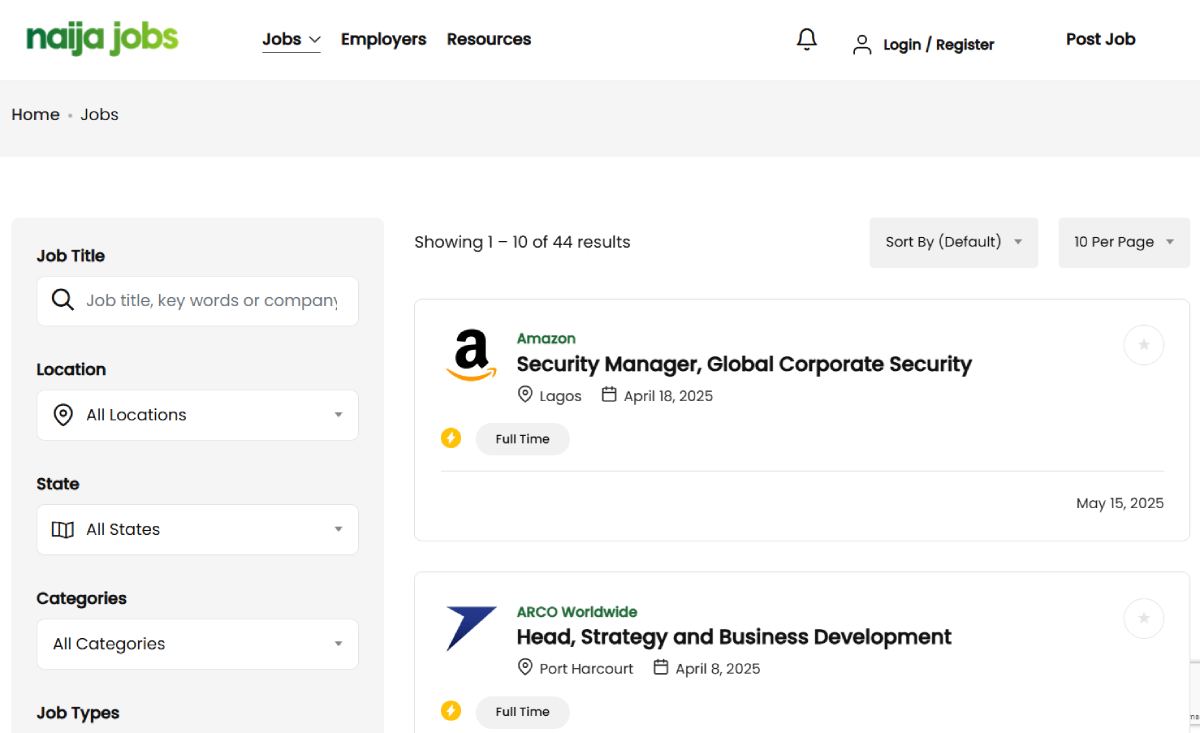Click the featured lightning badge on Amazon job
This screenshot has width=1200, height=733.
451,438
